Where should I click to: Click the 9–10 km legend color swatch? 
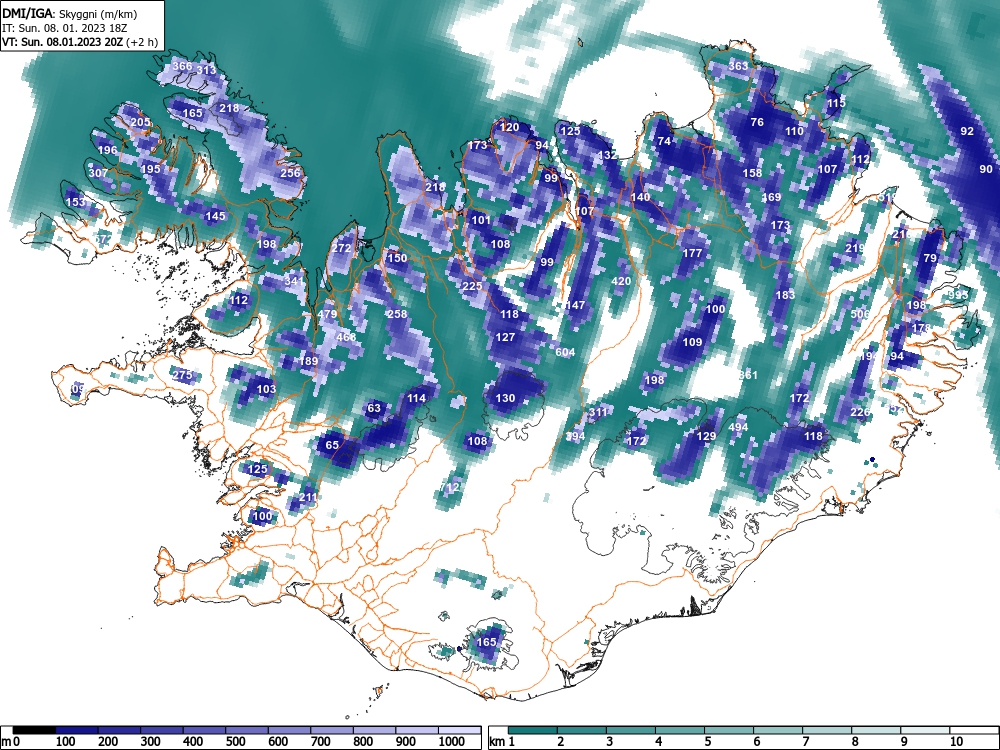point(925,730)
